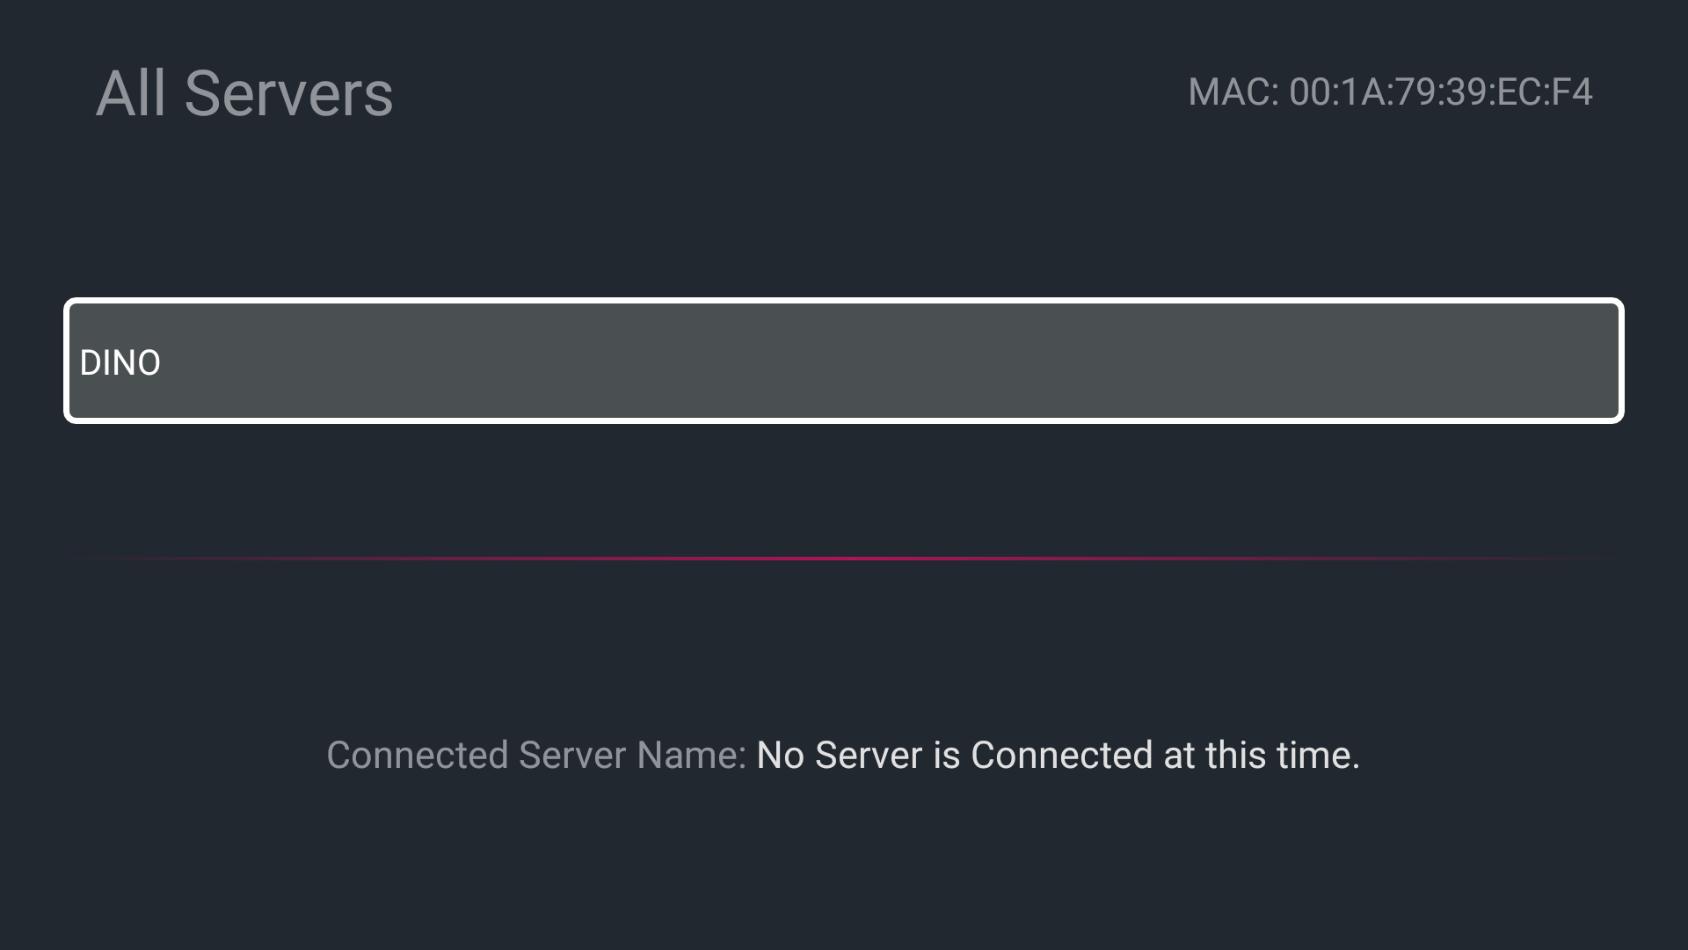Click the "MAC:" label

click(x=1233, y=92)
